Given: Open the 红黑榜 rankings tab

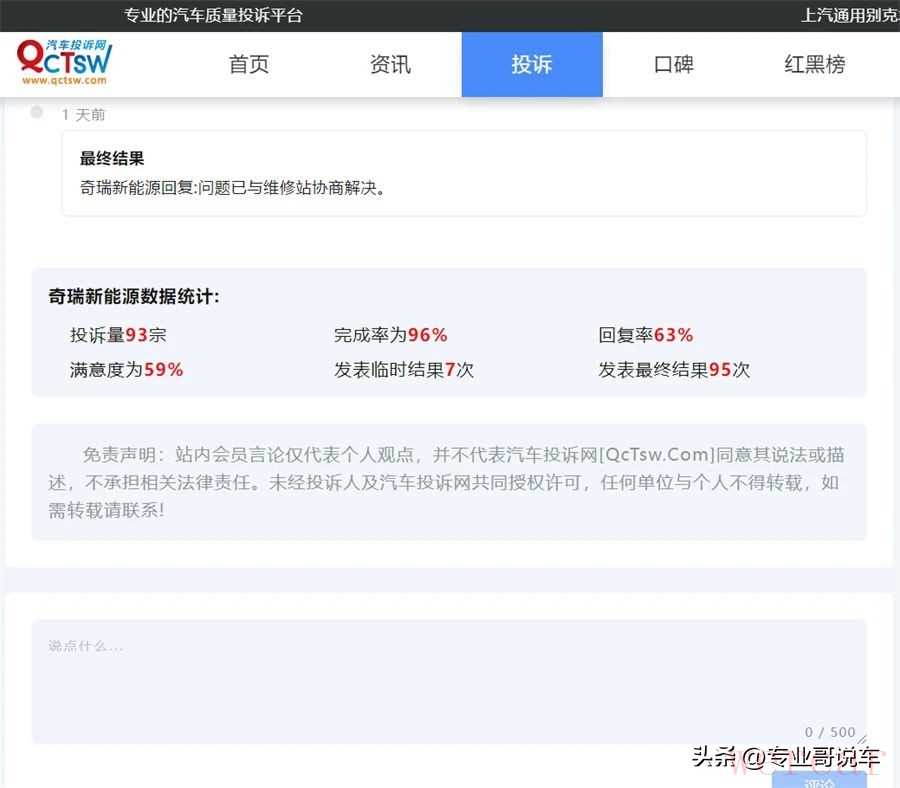Looking at the screenshot, I should pyautogui.click(x=814, y=65).
